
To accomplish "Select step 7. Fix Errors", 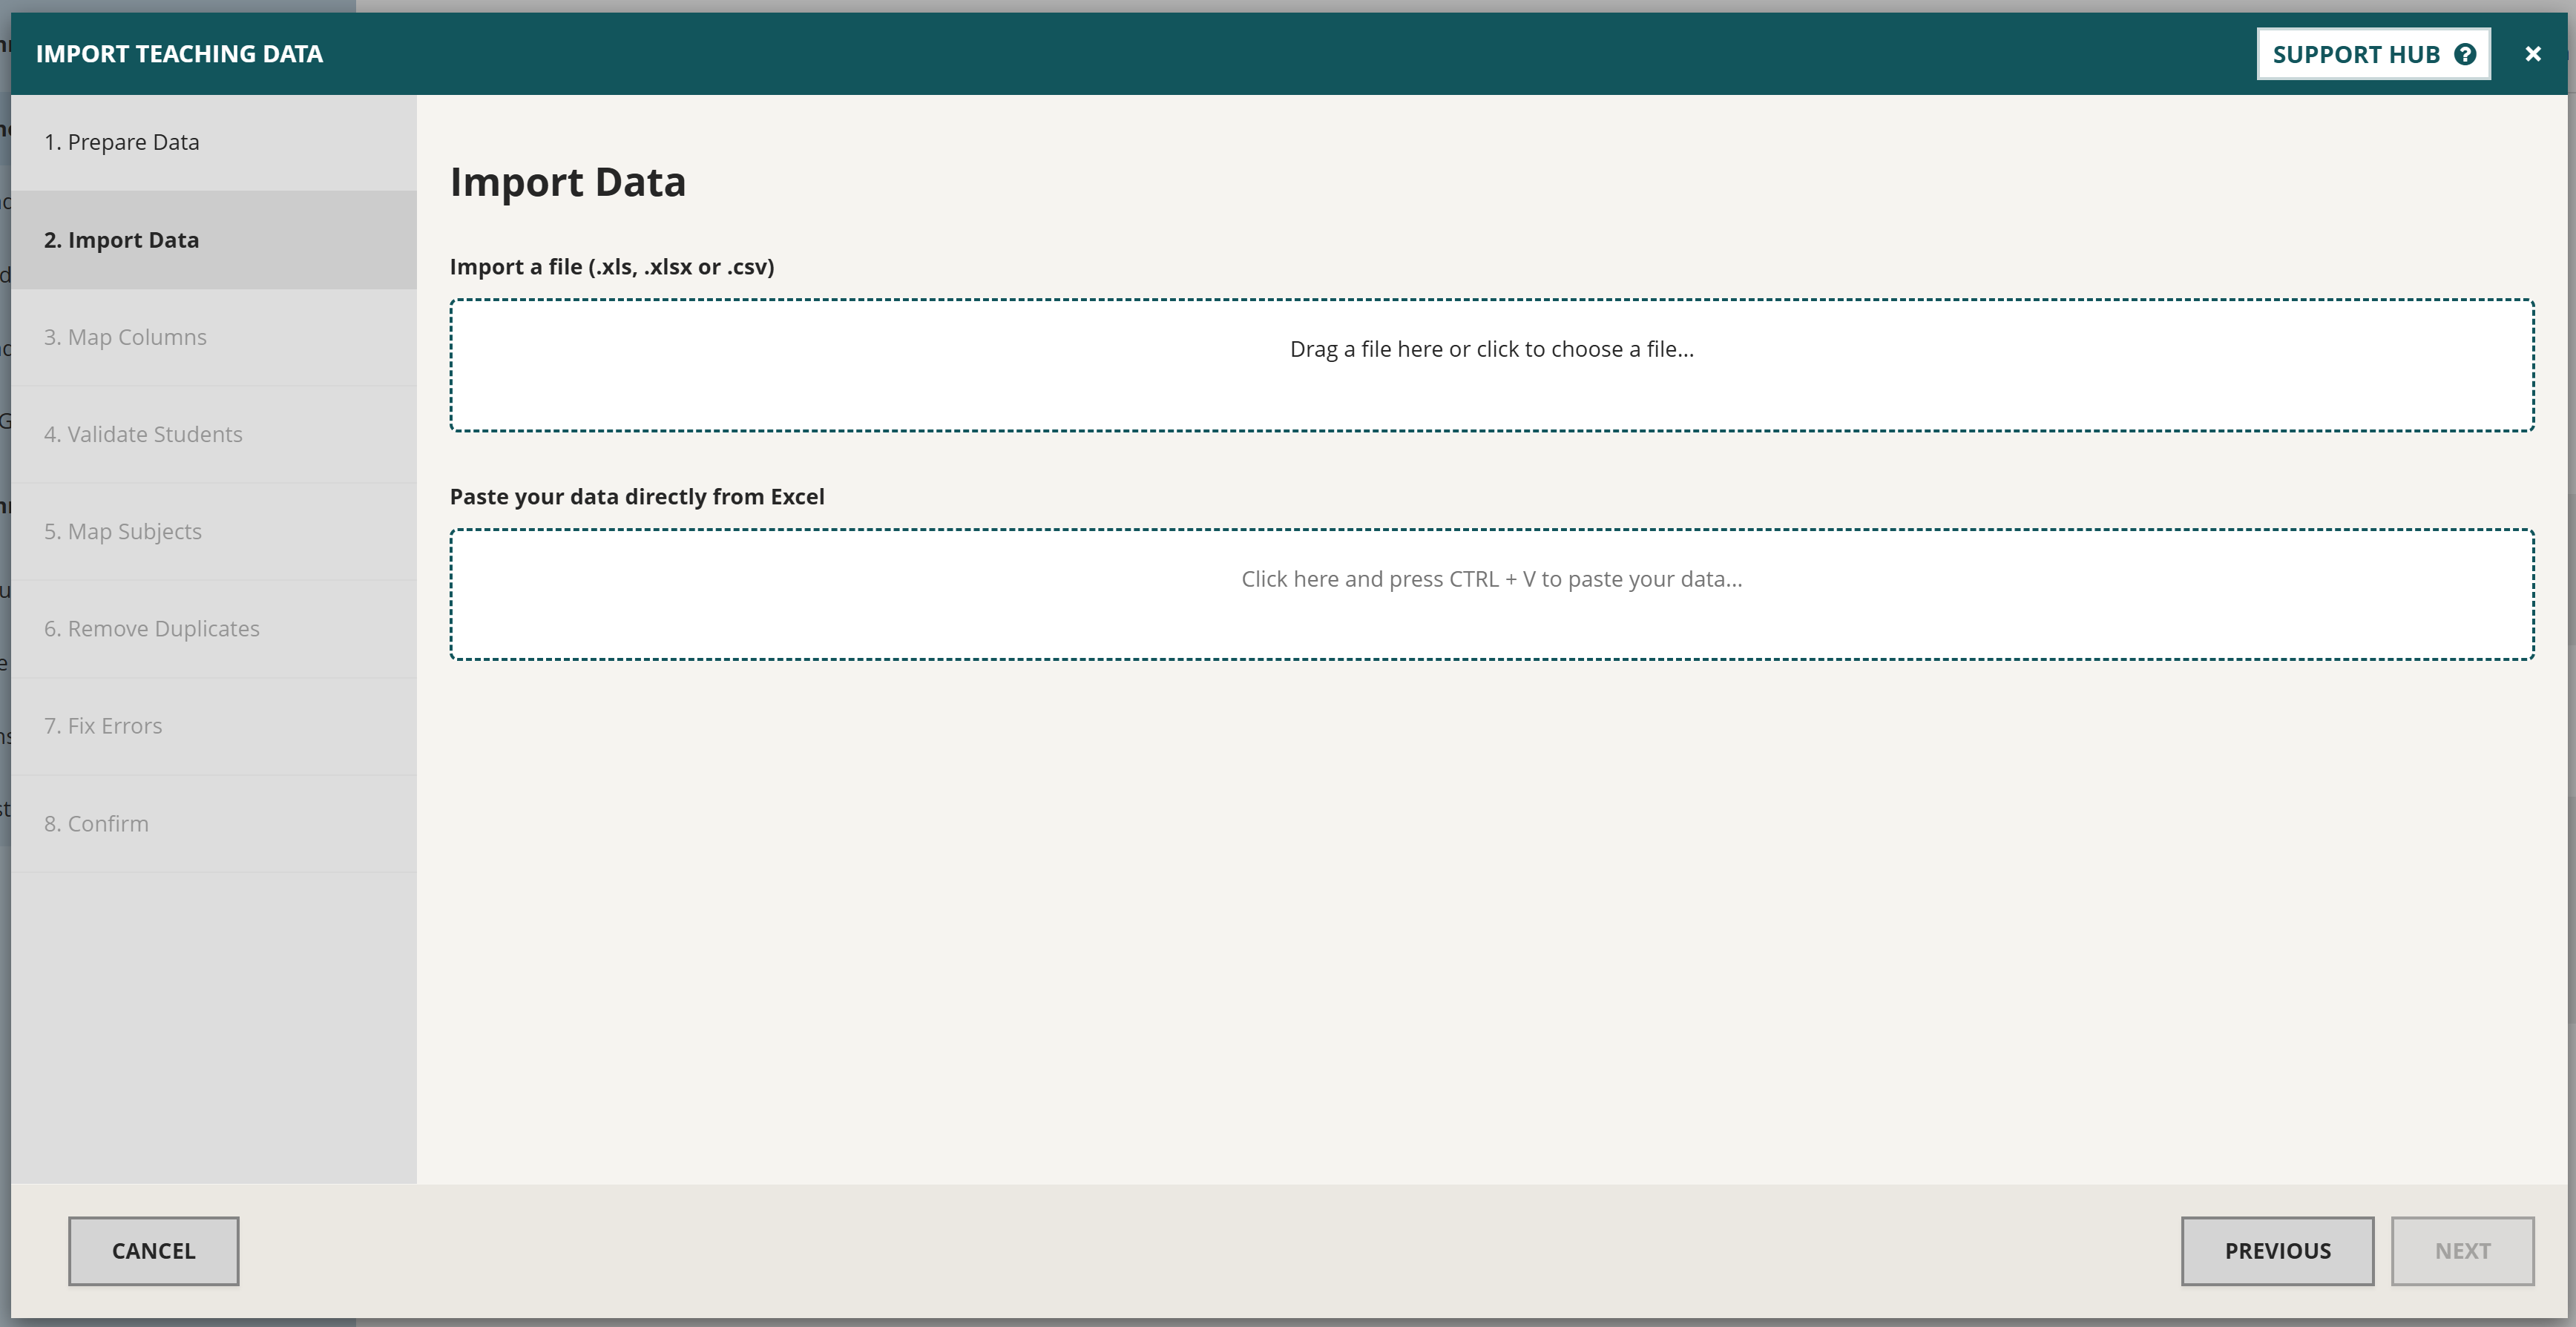I will (x=214, y=726).
